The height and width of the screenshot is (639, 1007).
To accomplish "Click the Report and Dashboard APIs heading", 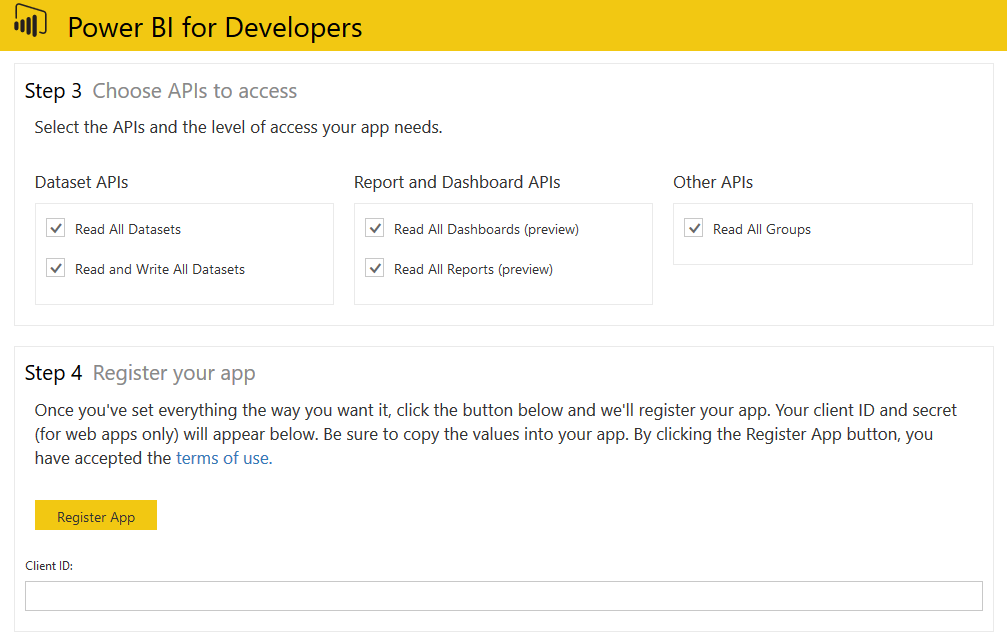I will pos(457,182).
